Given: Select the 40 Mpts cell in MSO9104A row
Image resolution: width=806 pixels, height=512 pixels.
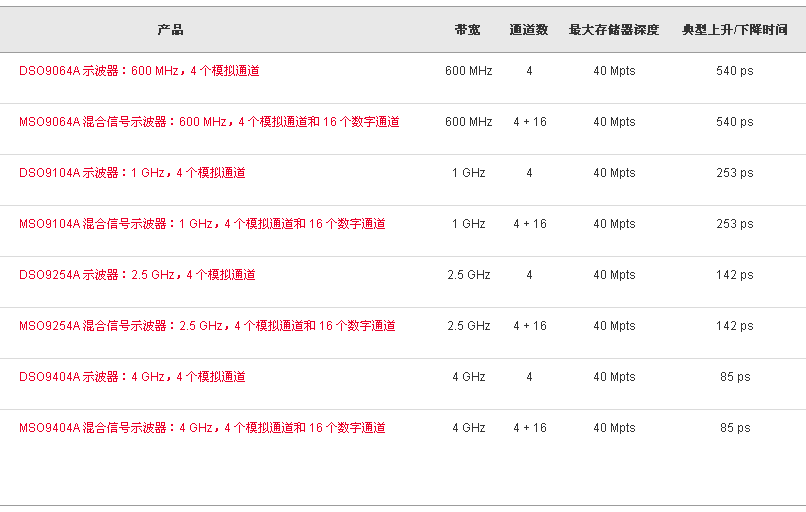Looking at the screenshot, I should point(614,224).
